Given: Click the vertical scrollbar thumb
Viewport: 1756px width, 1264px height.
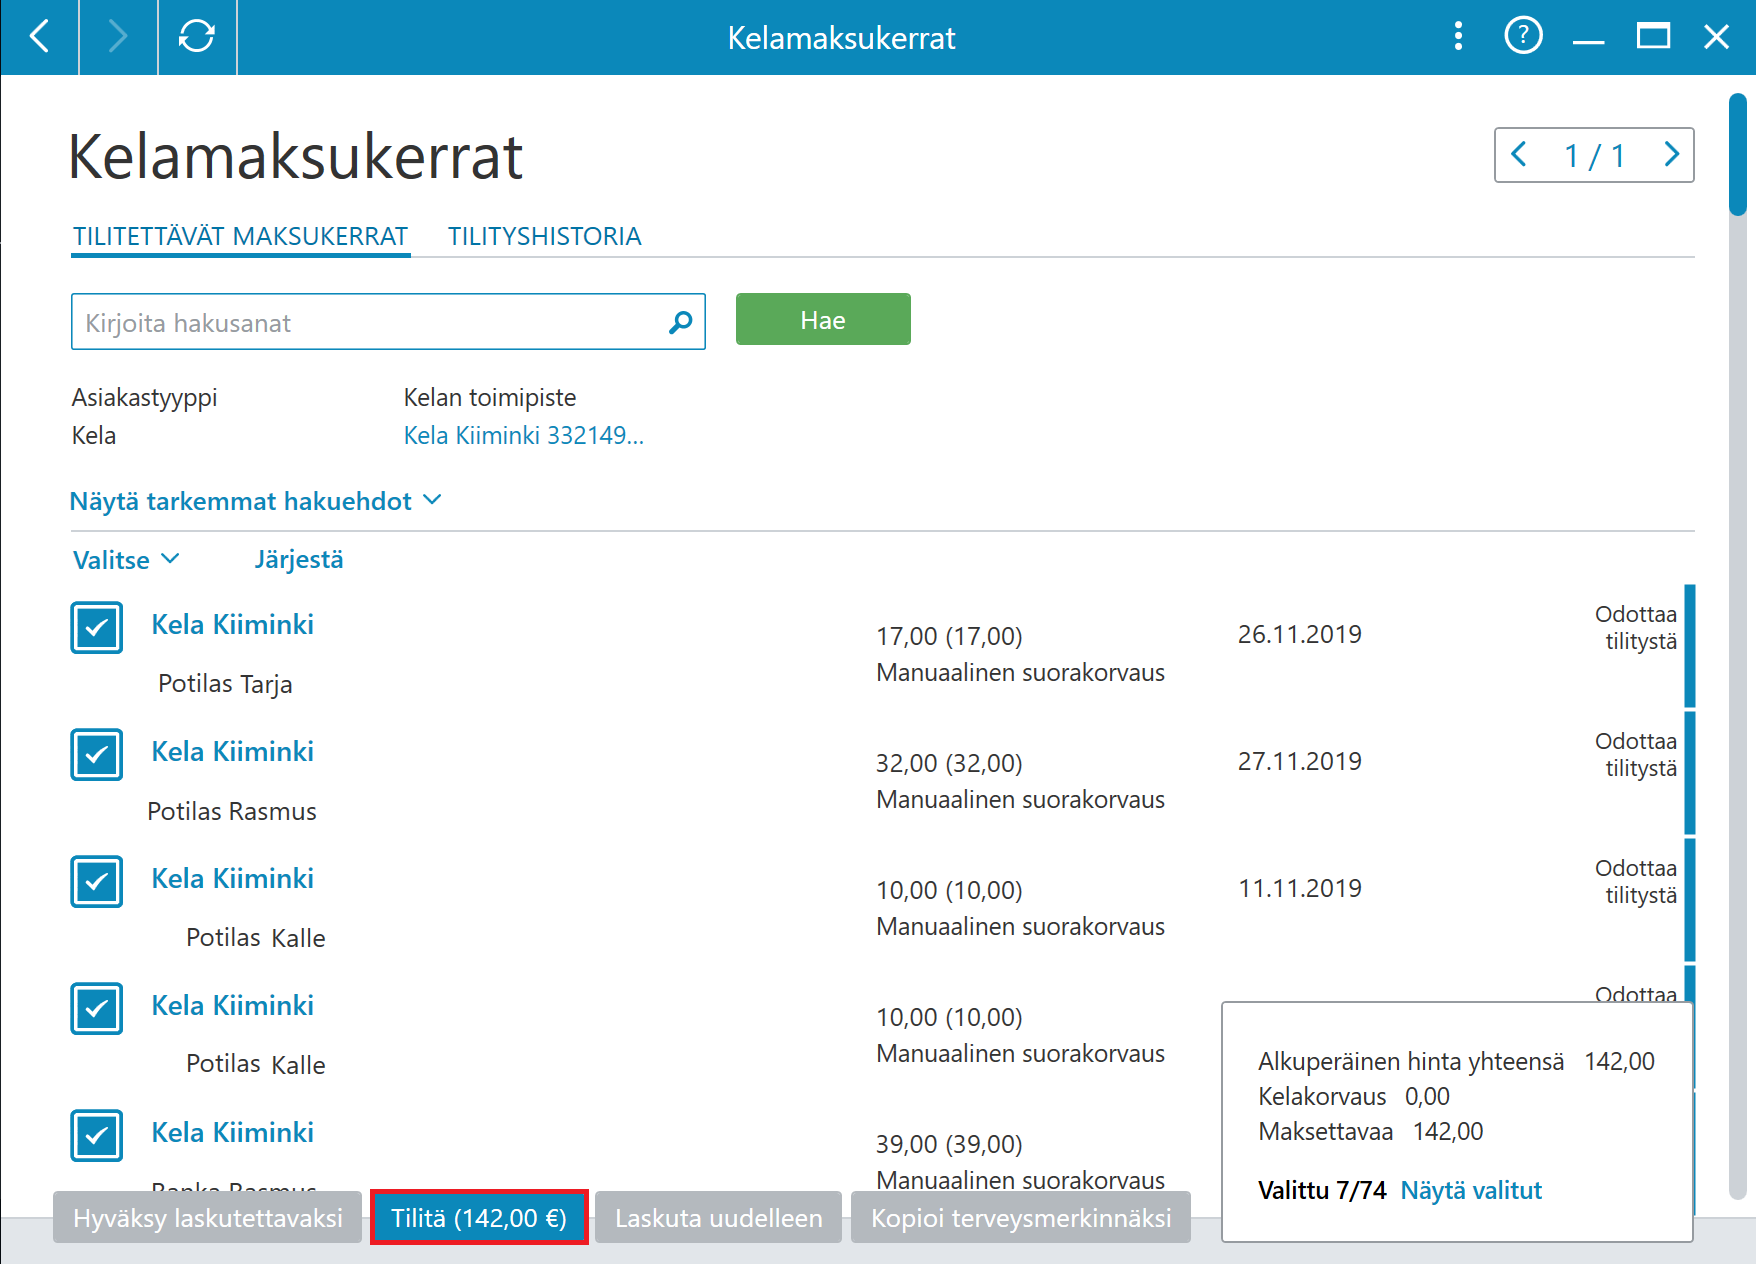Looking at the screenshot, I should click(1738, 154).
